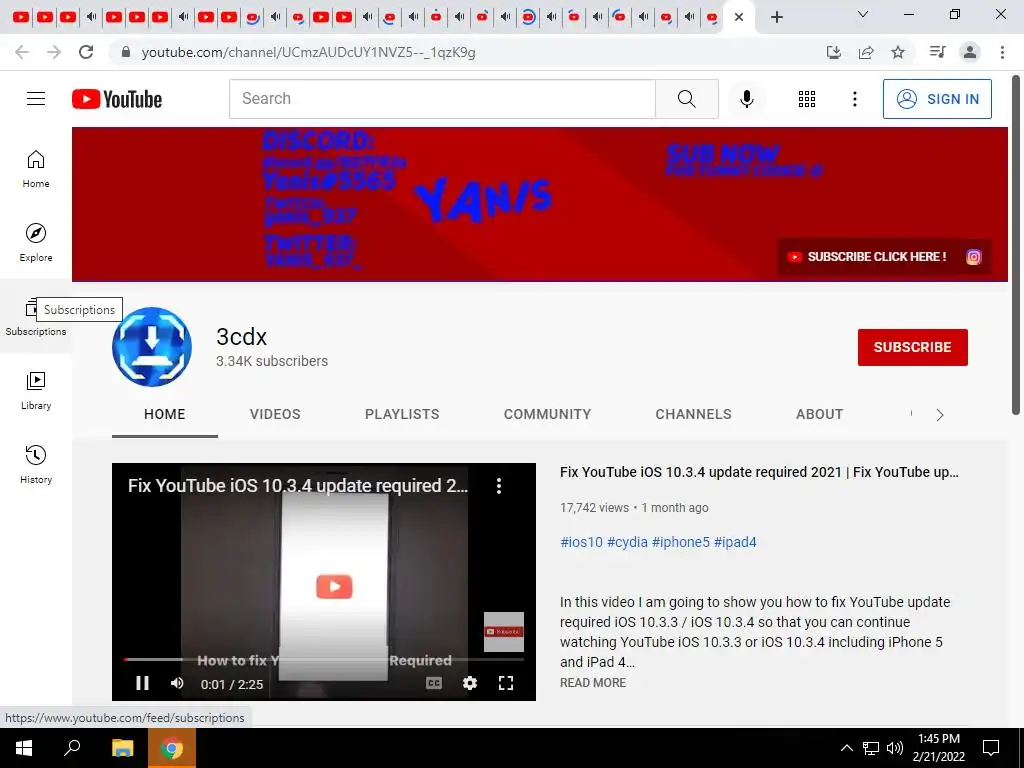The height and width of the screenshot is (768, 1024).
Task: Show hidden system tray icons
Action: point(846,748)
